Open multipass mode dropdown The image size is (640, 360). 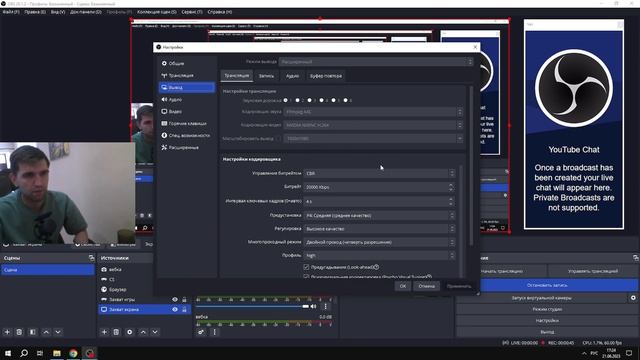pyautogui.click(x=379, y=242)
